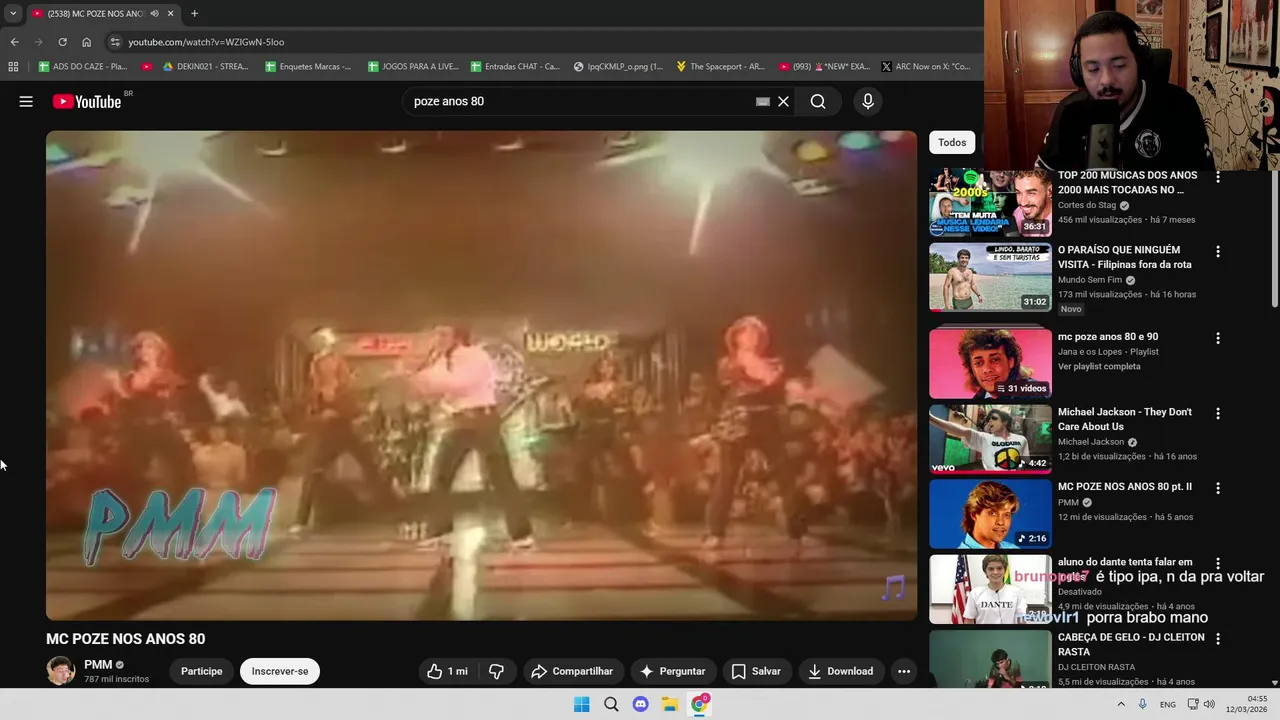Image resolution: width=1280 pixels, height=720 pixels.
Task: Select the Todos filter chip
Action: (952, 142)
